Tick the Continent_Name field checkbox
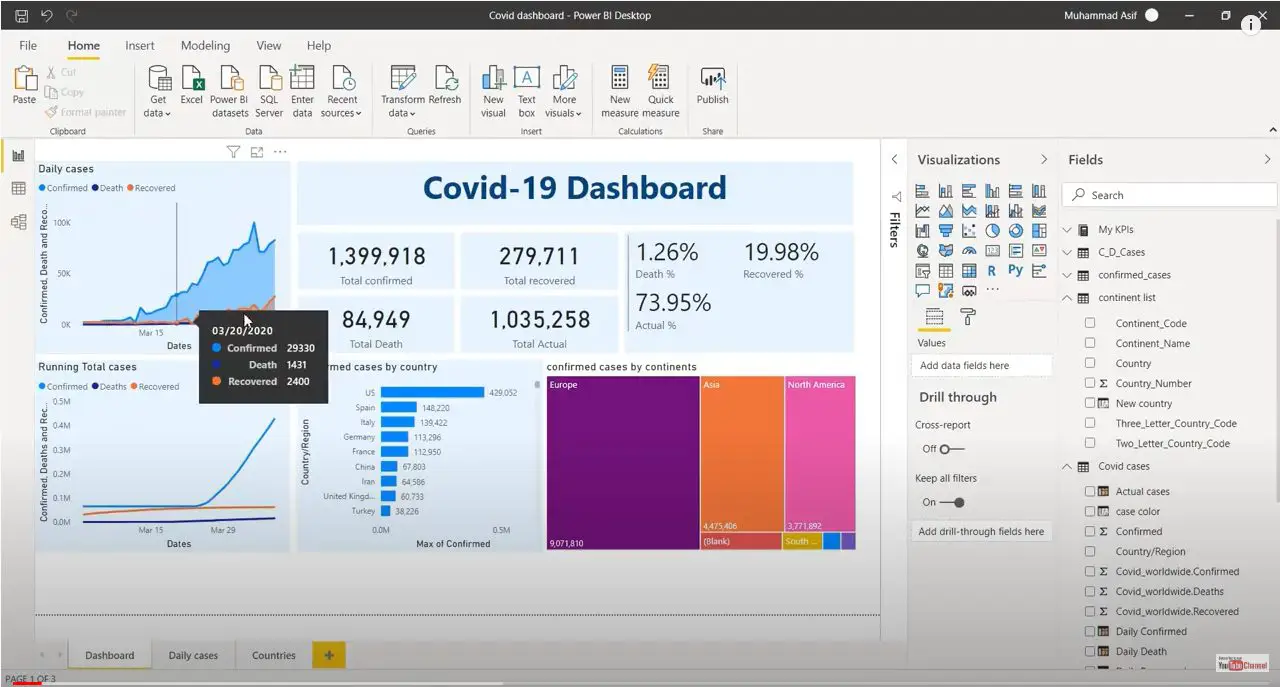Image resolution: width=1280 pixels, height=687 pixels. [x=1090, y=343]
